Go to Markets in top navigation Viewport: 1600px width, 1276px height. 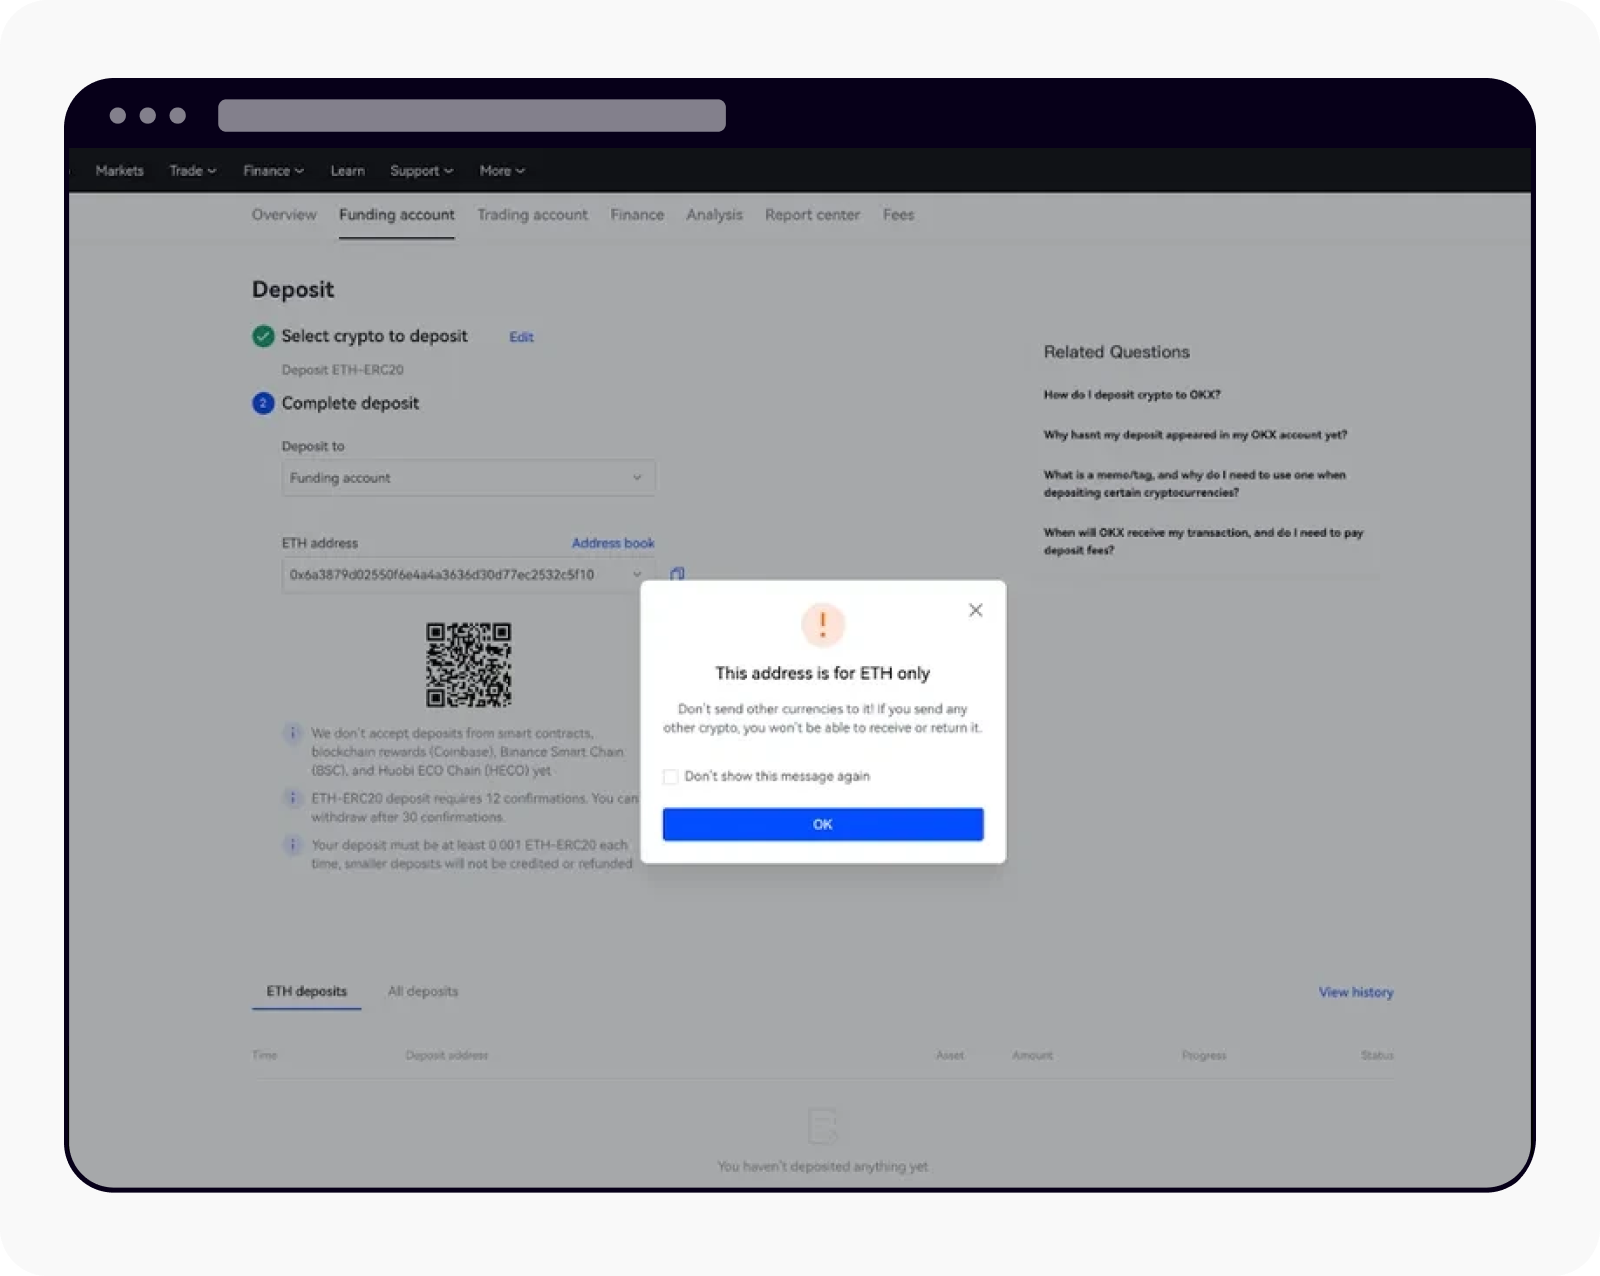(120, 171)
